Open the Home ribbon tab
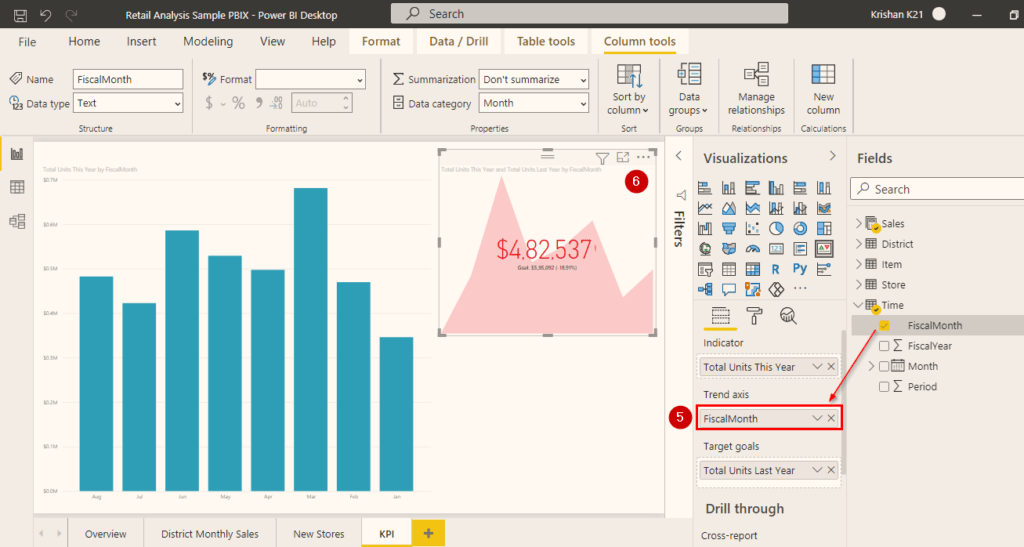This screenshot has height=547, width=1024. point(84,41)
